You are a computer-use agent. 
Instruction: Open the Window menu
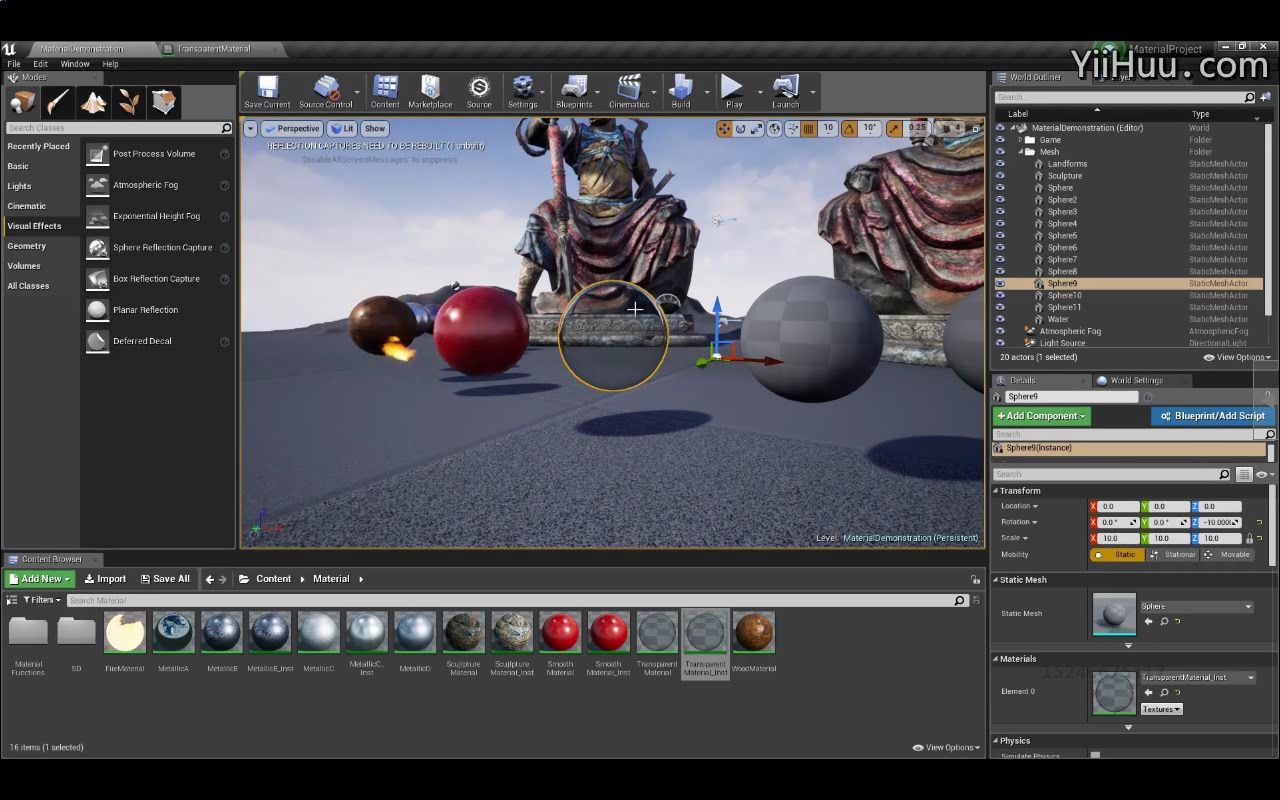click(x=75, y=64)
